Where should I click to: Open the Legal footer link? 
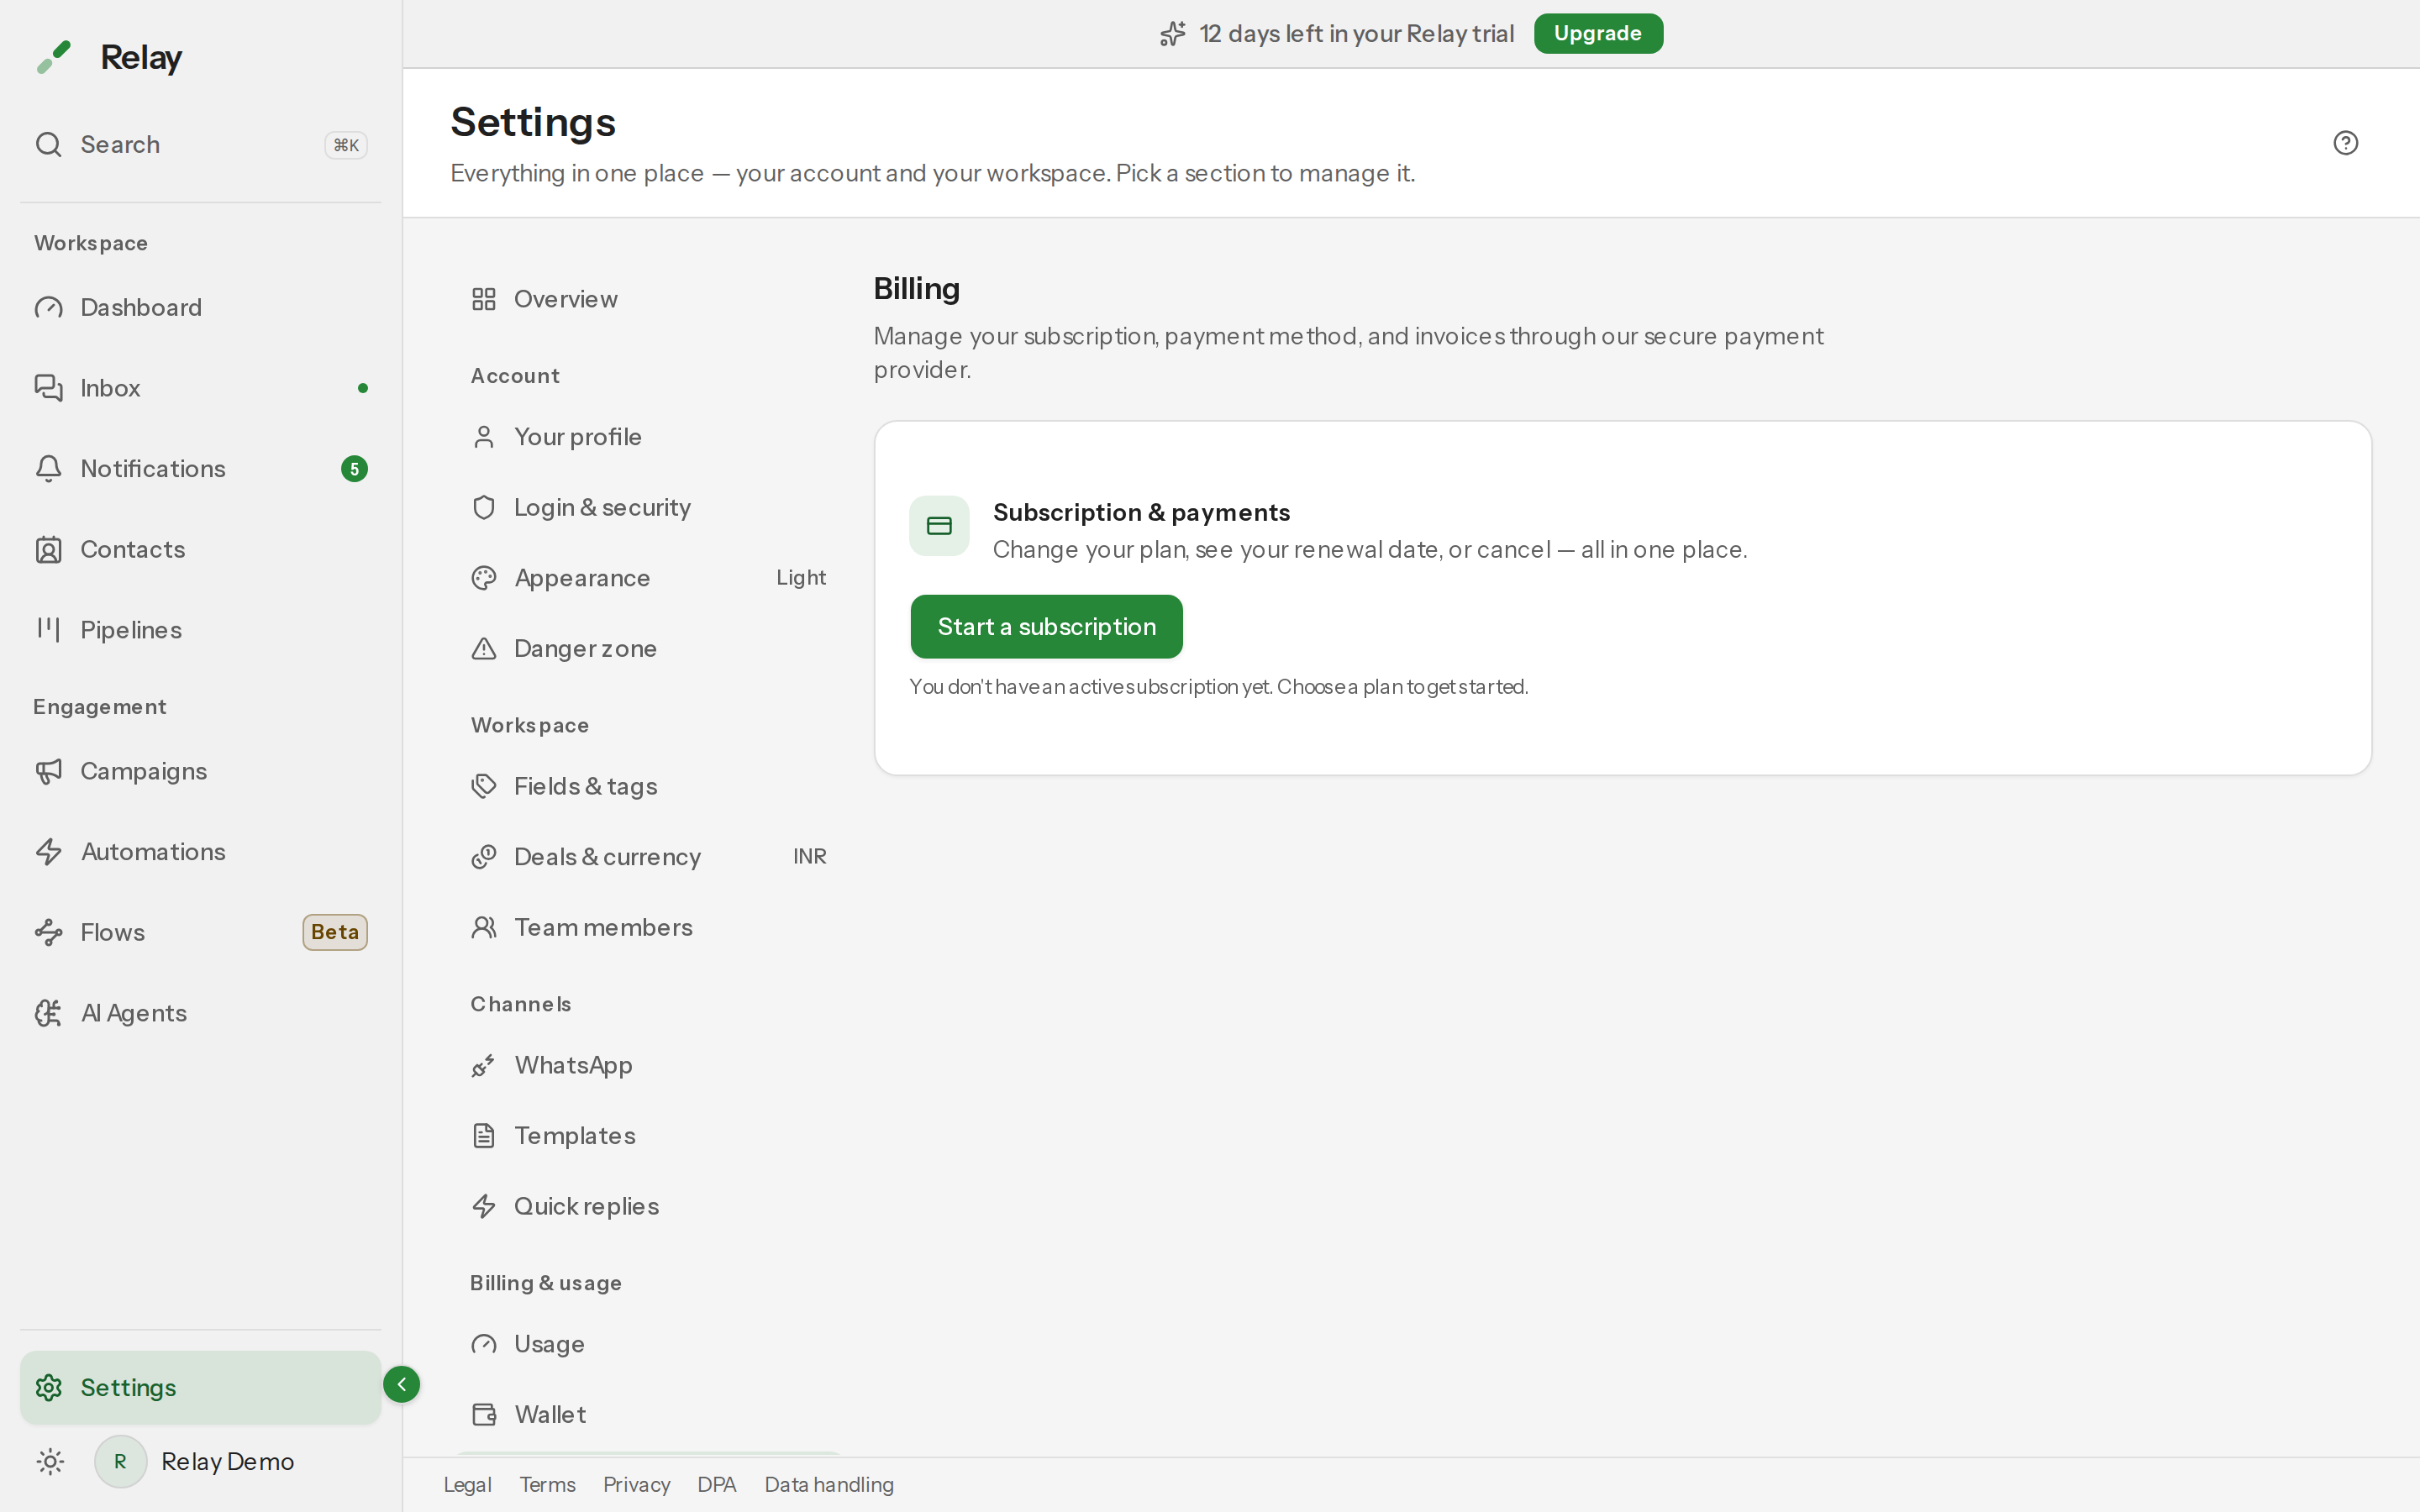pyautogui.click(x=467, y=1485)
